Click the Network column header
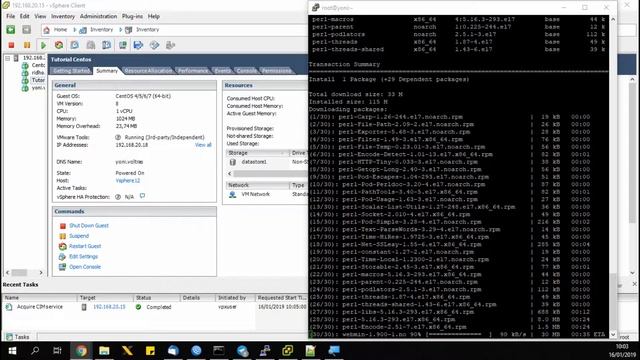The width and height of the screenshot is (640, 360). [257, 185]
